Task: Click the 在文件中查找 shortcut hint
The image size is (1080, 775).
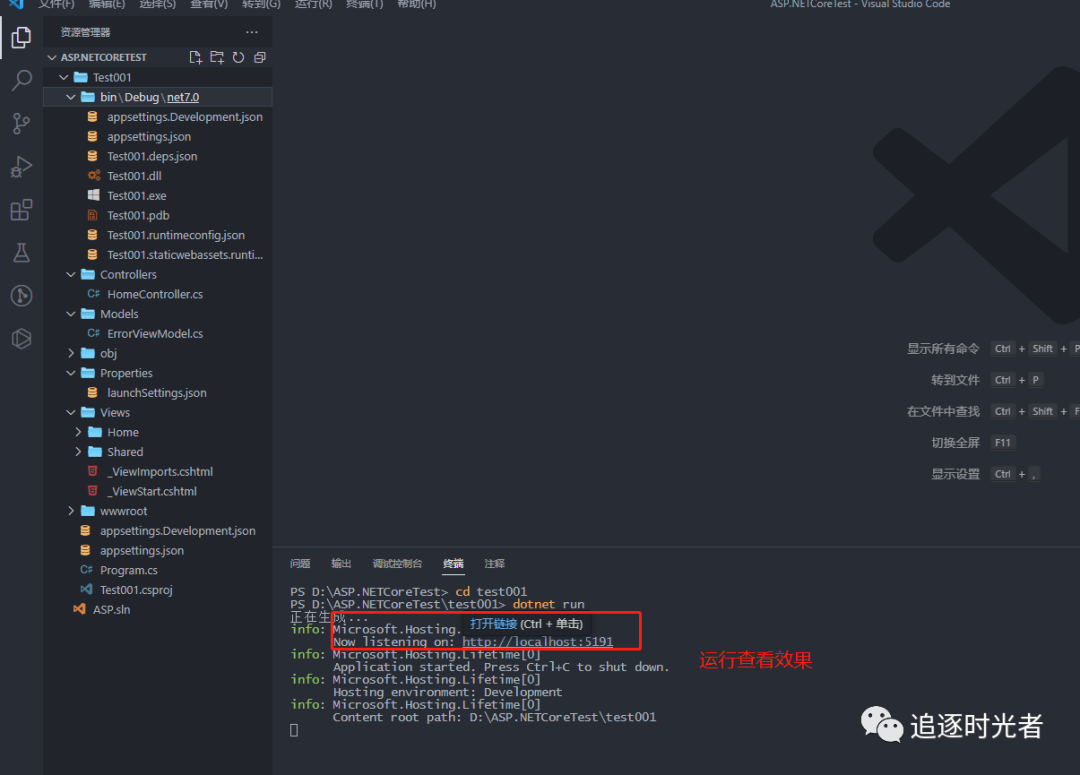Action: (x=943, y=411)
